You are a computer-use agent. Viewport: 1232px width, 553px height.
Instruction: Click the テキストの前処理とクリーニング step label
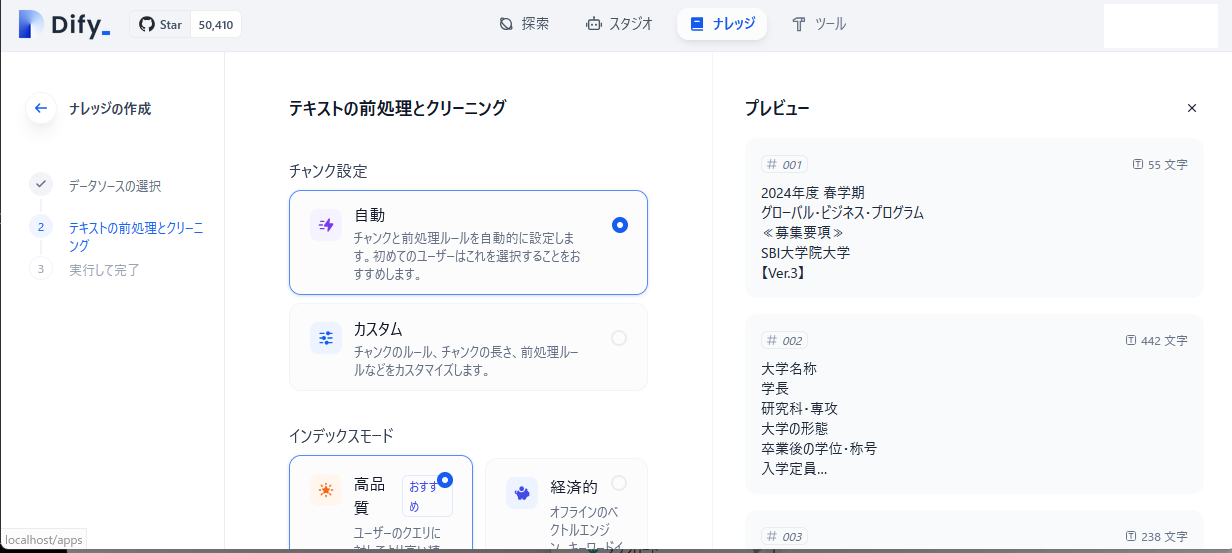[x=136, y=236]
